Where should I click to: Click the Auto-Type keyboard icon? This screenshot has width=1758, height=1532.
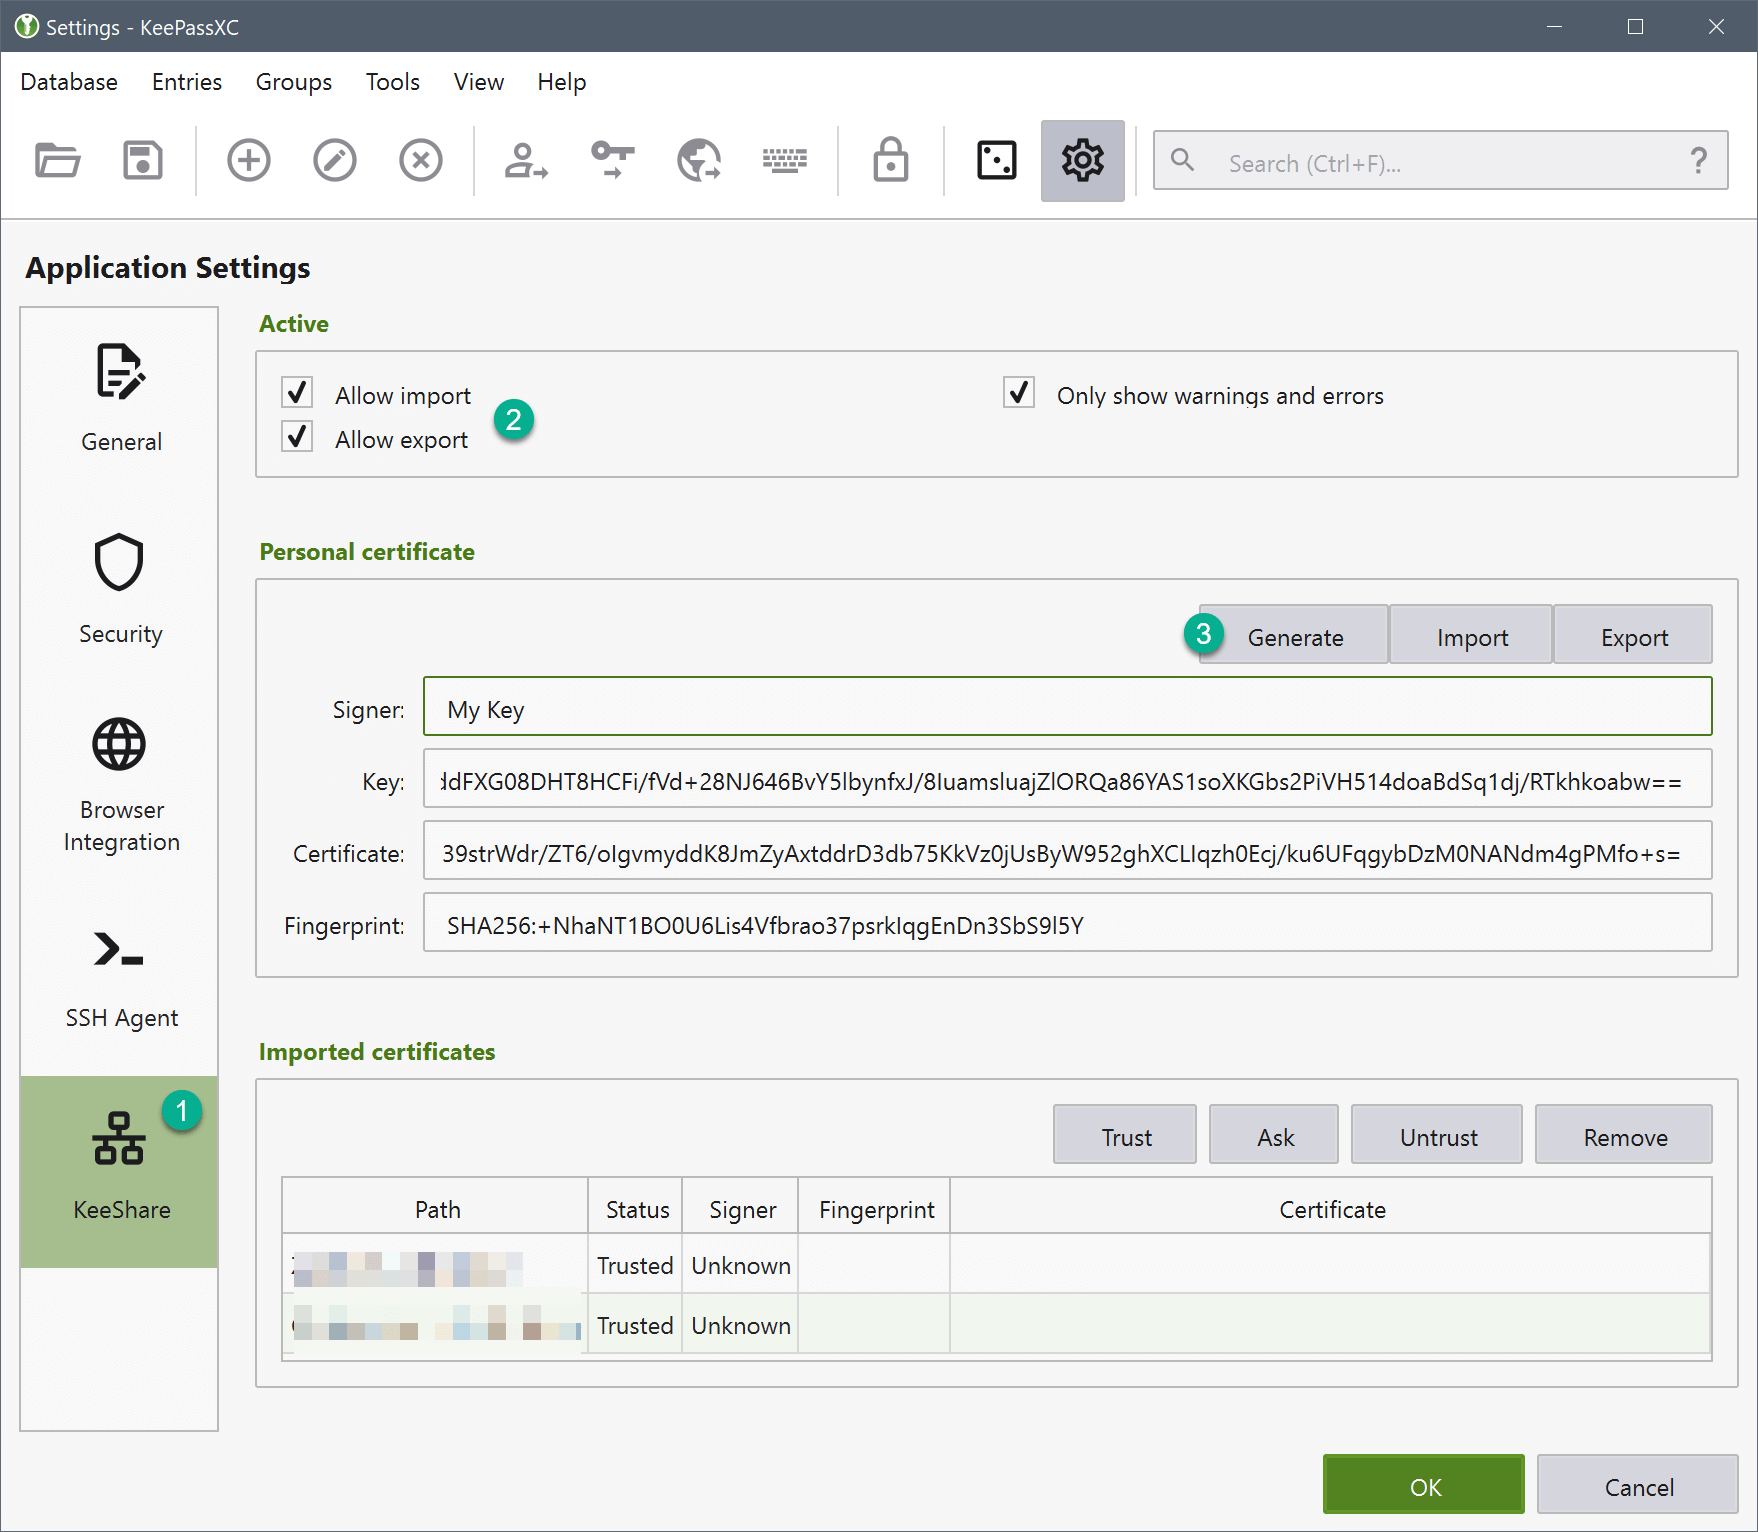click(x=785, y=160)
